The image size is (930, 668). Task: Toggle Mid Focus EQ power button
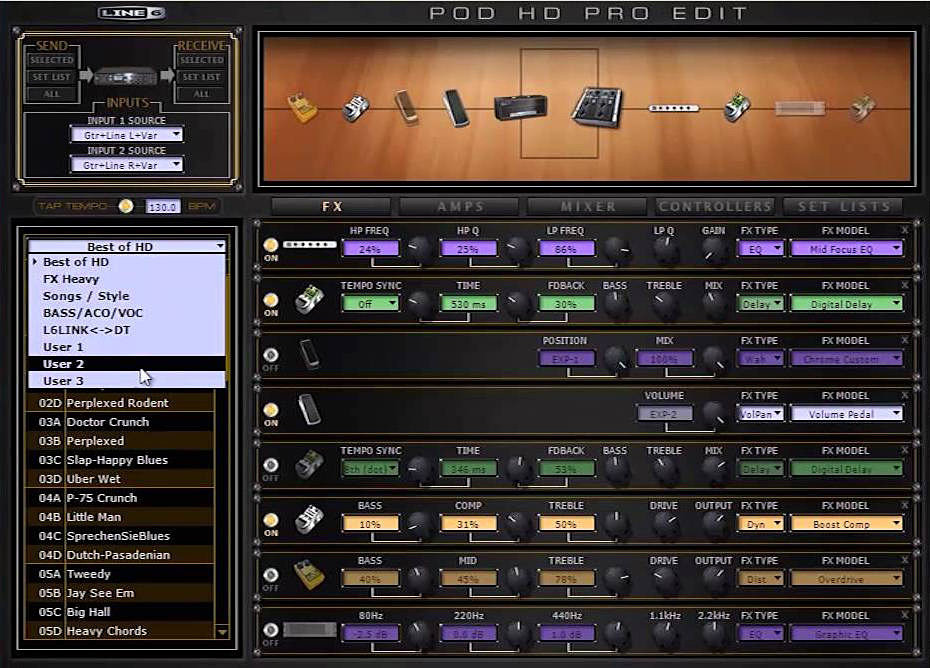point(270,245)
